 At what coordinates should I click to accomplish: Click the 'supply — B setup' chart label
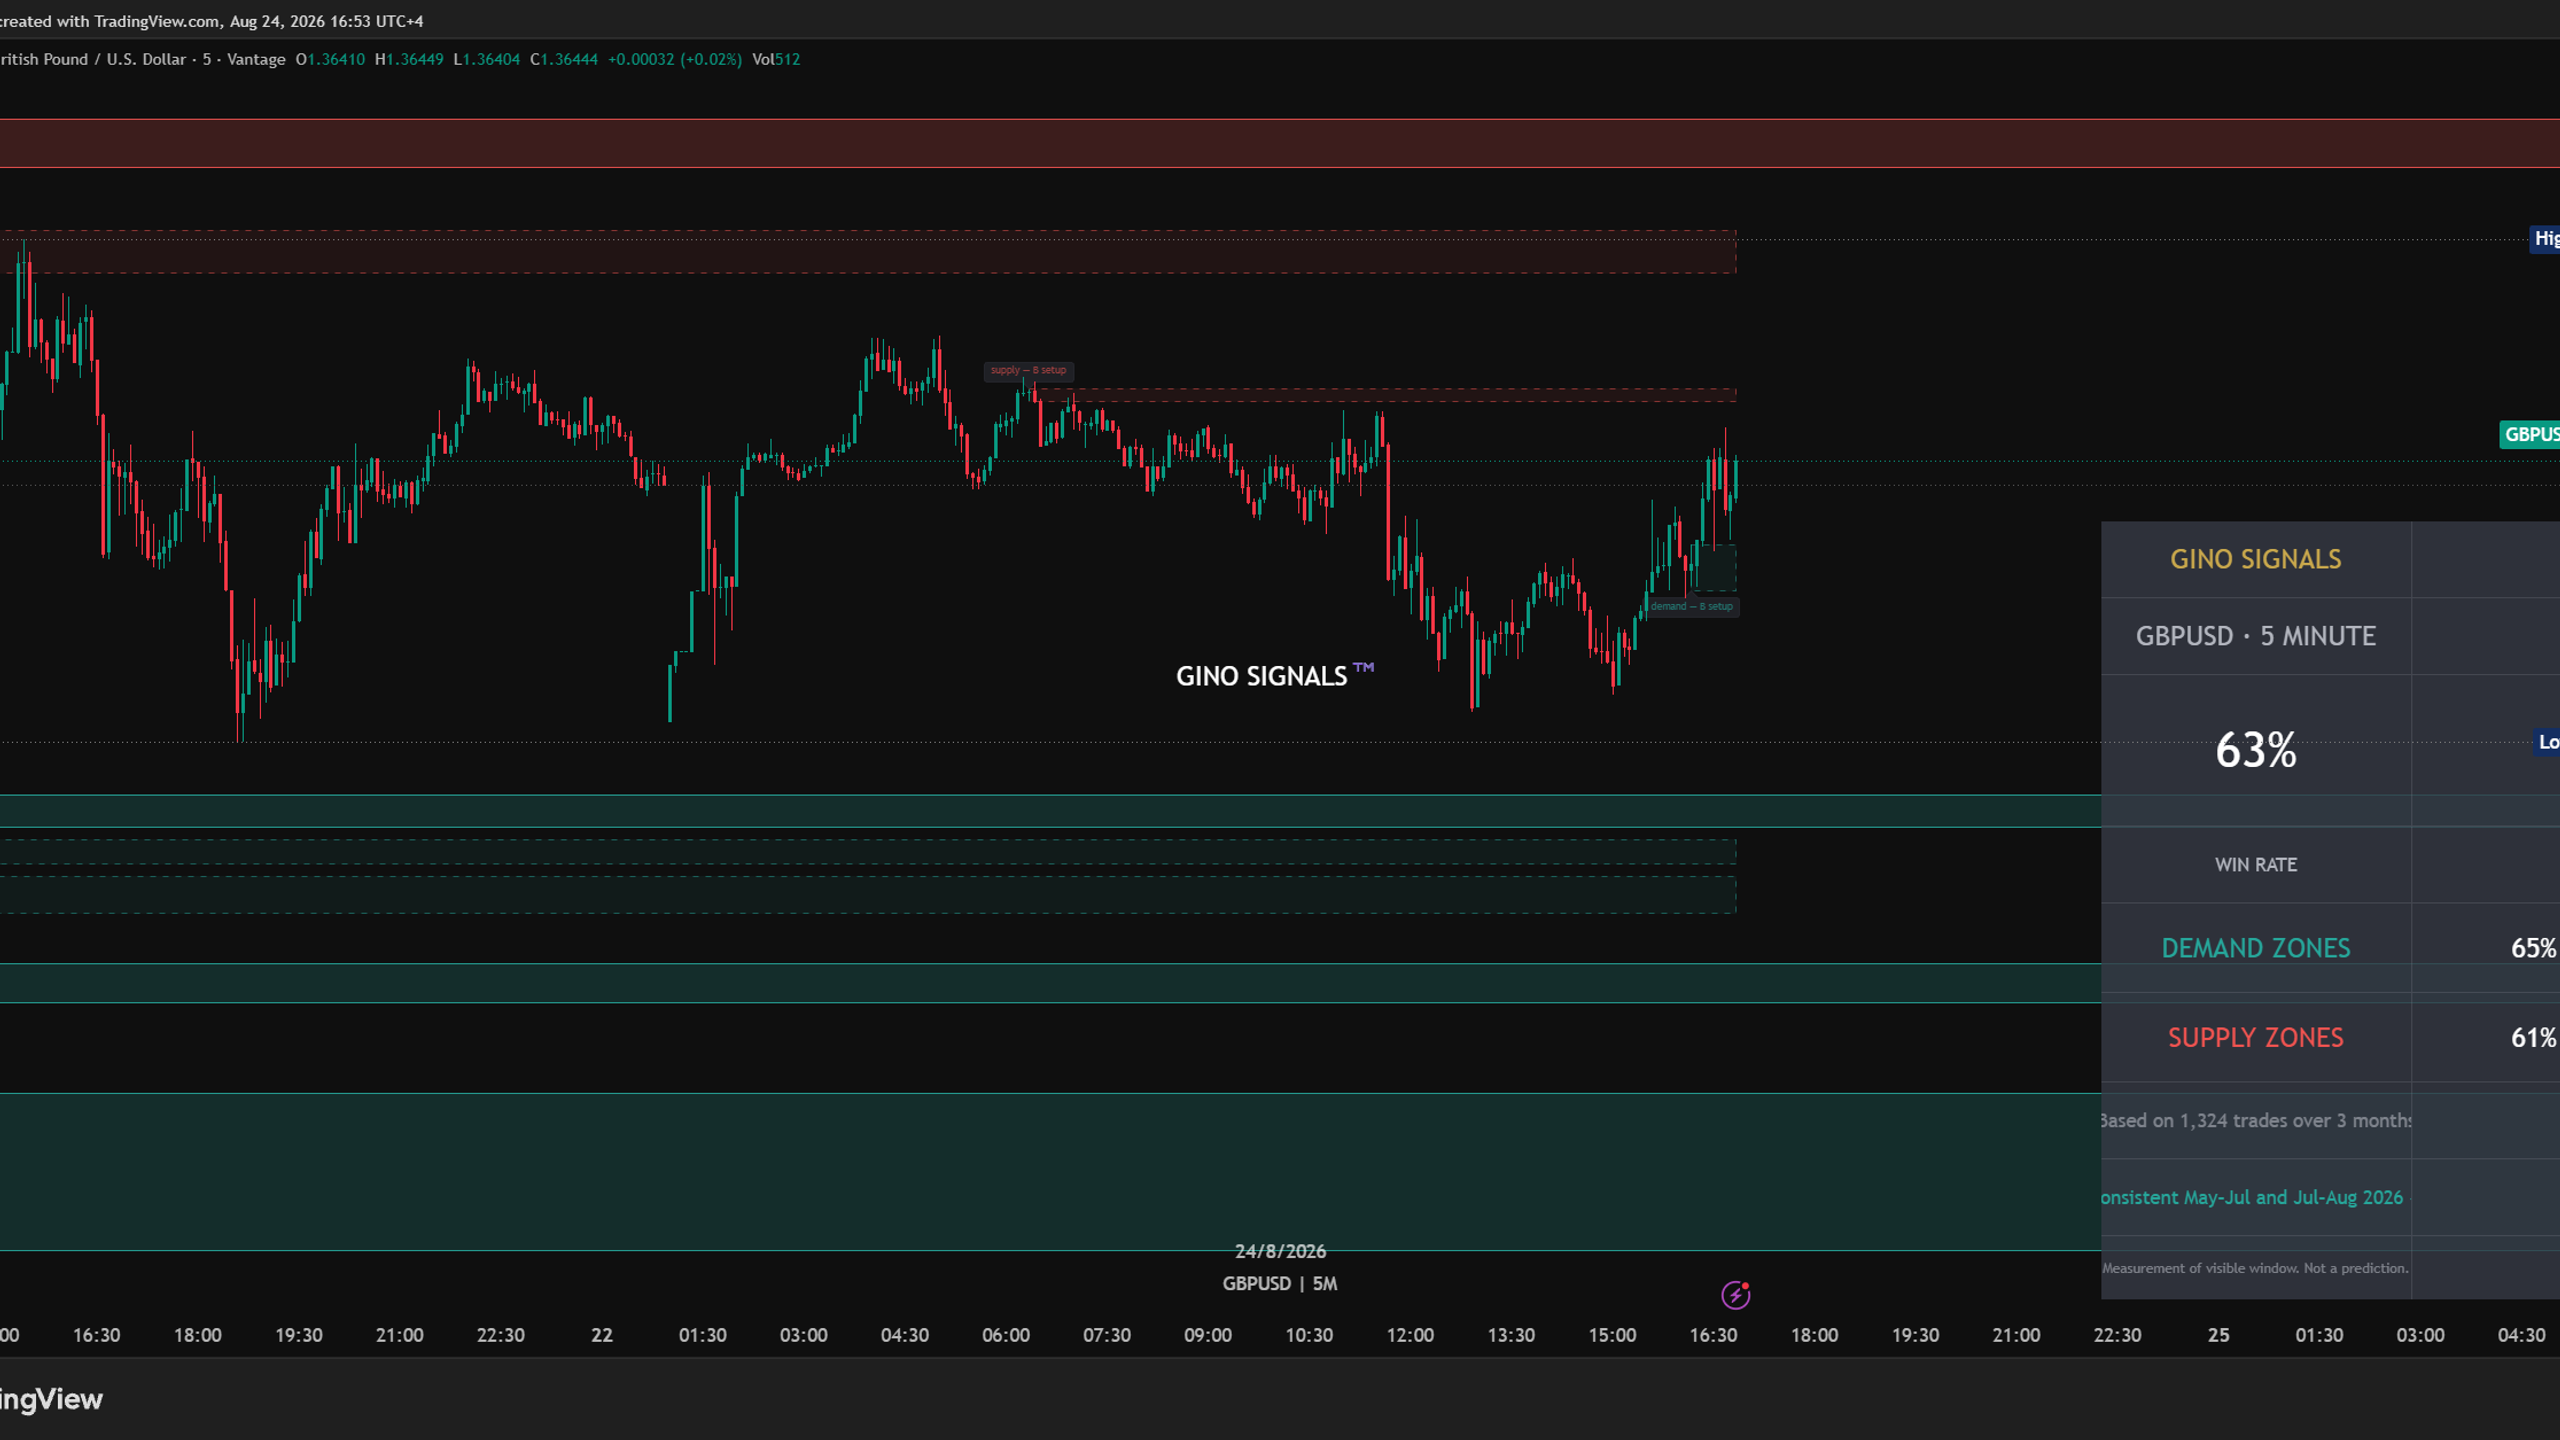pos(1028,371)
